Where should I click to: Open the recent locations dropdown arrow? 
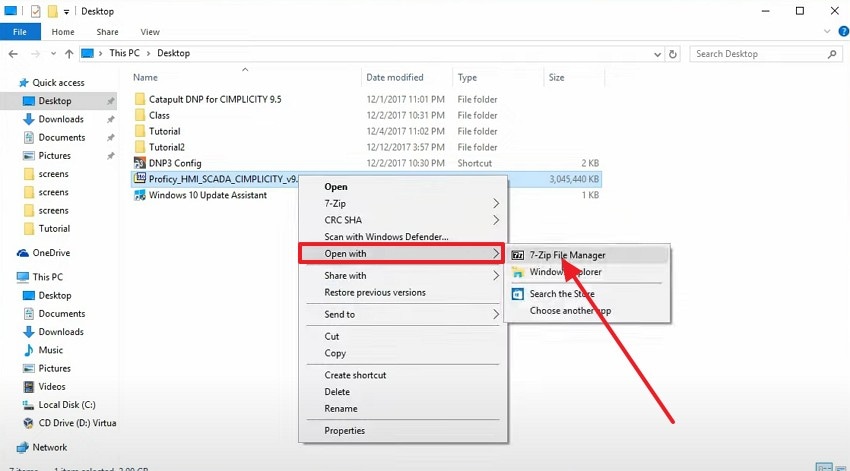[x=53, y=54]
